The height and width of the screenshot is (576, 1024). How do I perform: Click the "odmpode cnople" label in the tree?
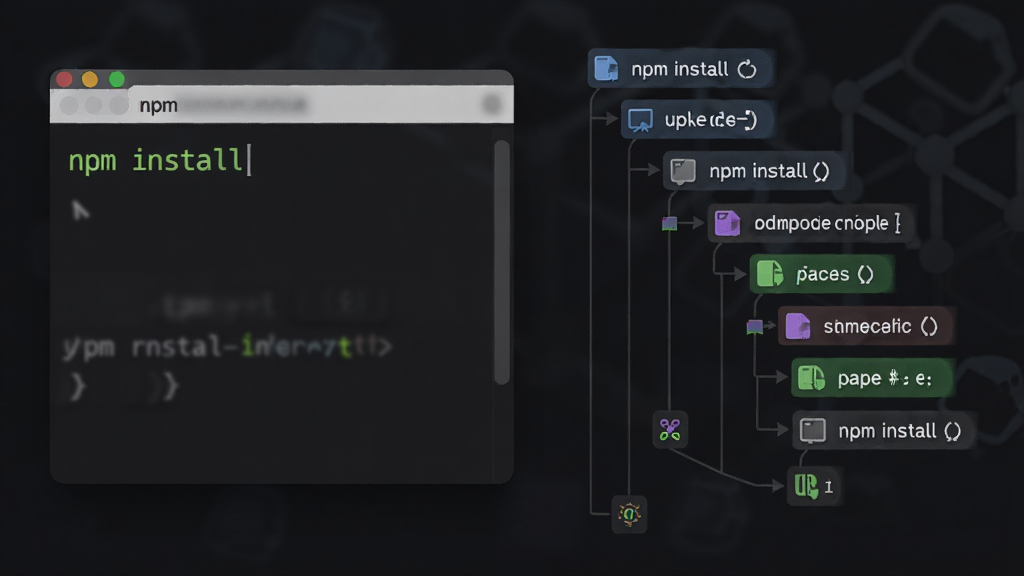[821, 223]
